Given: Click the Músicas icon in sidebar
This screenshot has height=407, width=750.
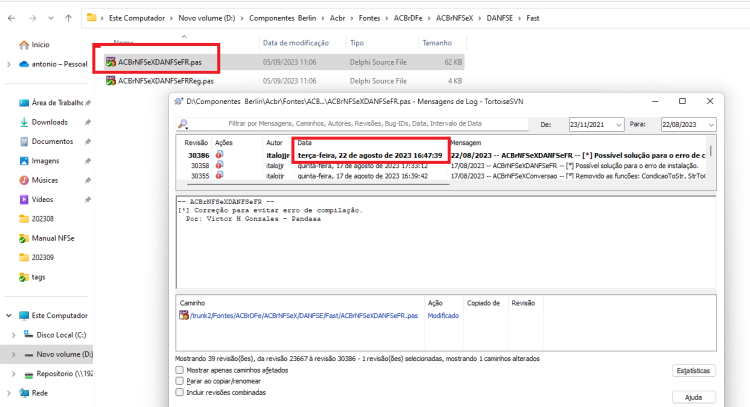Looking at the screenshot, I should (x=24, y=180).
